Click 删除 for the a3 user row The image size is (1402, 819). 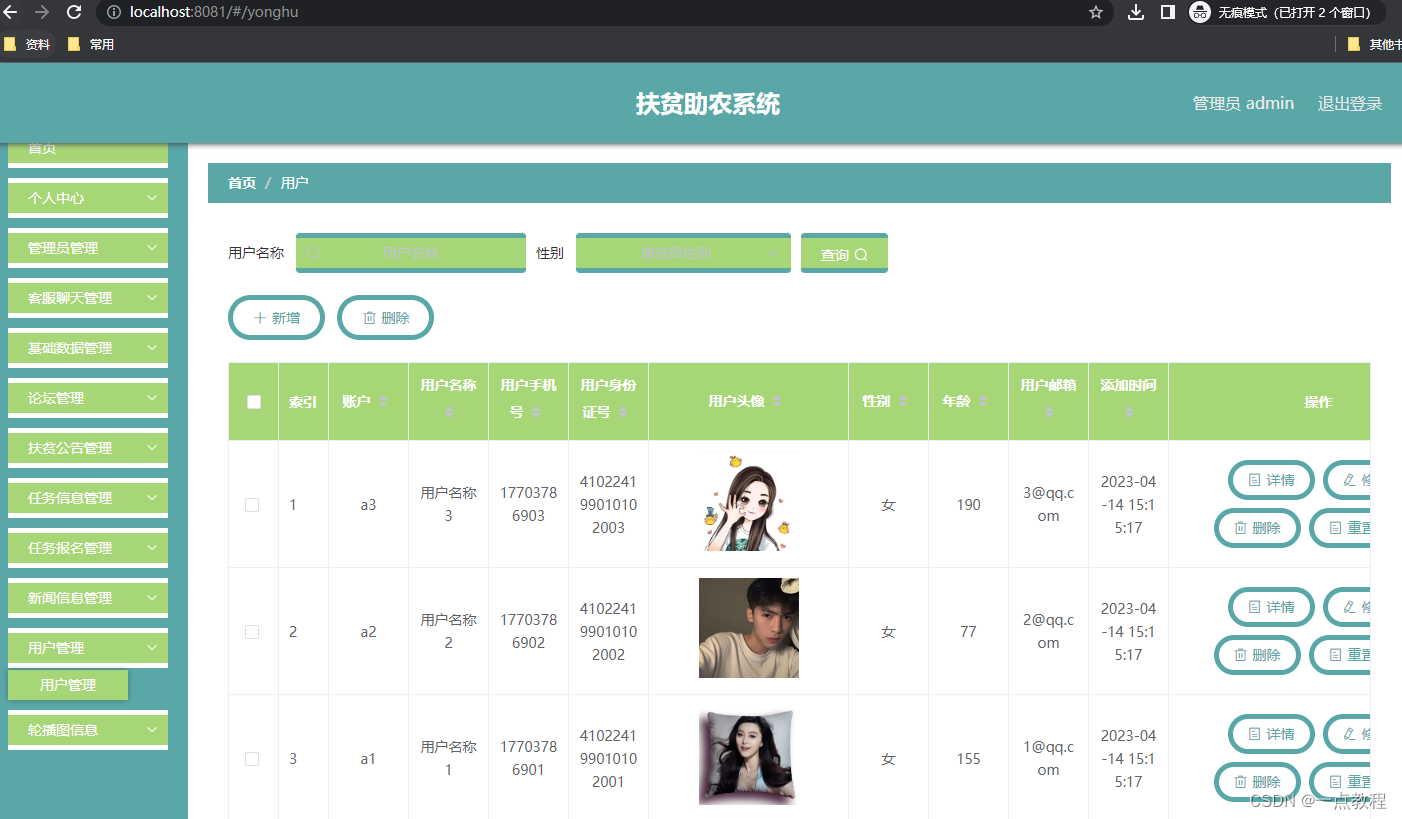(x=1257, y=527)
